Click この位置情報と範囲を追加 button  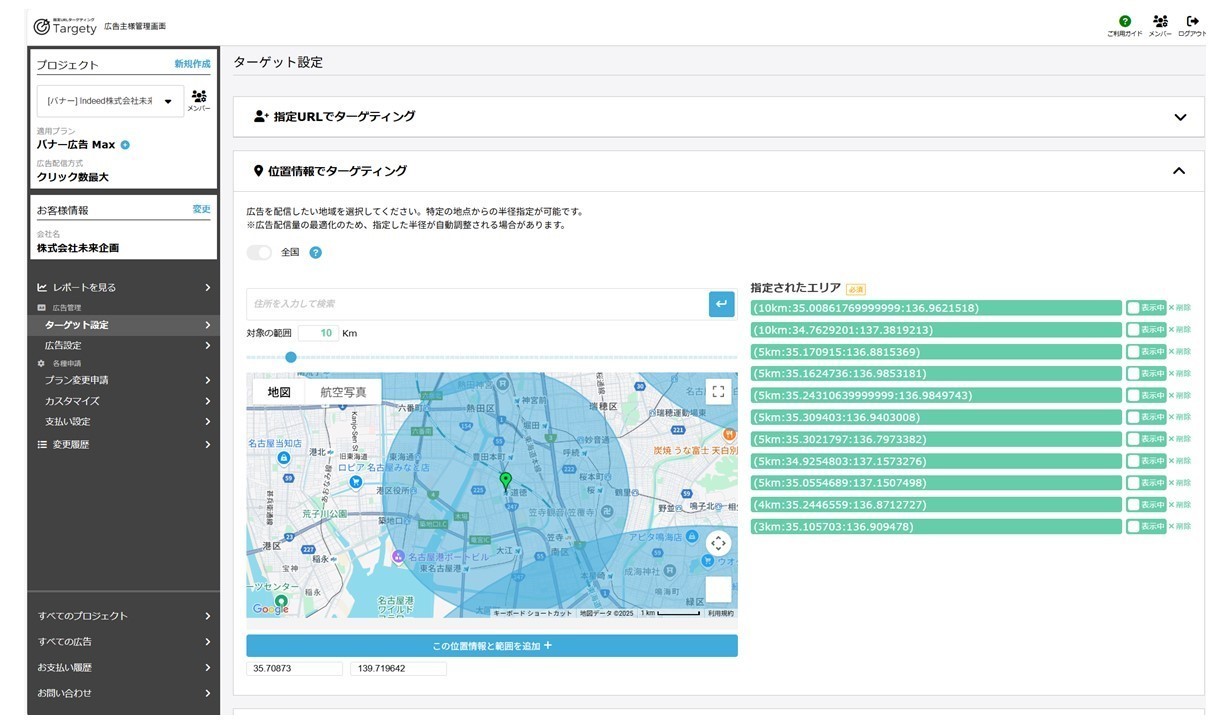coord(492,646)
